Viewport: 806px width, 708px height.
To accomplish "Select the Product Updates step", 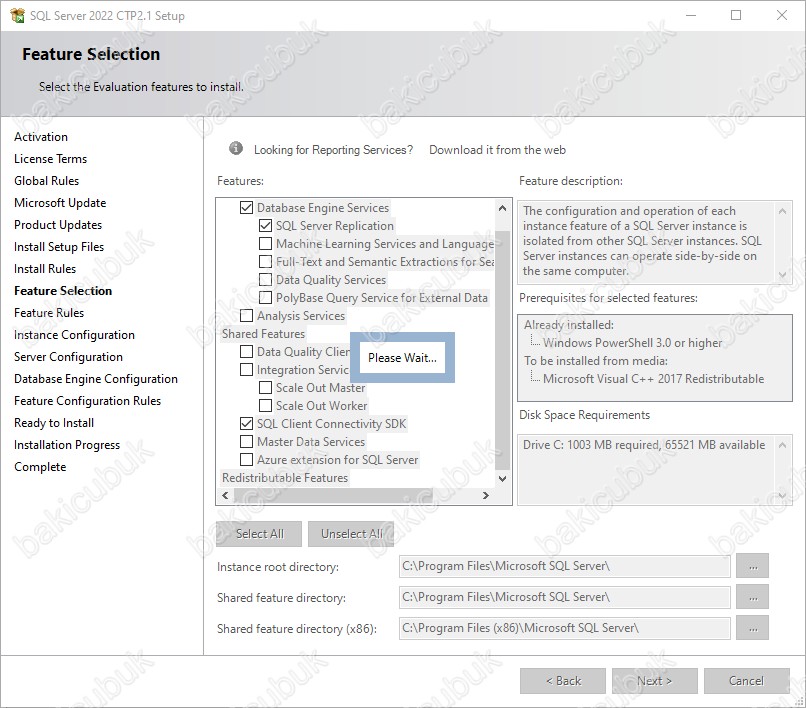I will pos(58,225).
